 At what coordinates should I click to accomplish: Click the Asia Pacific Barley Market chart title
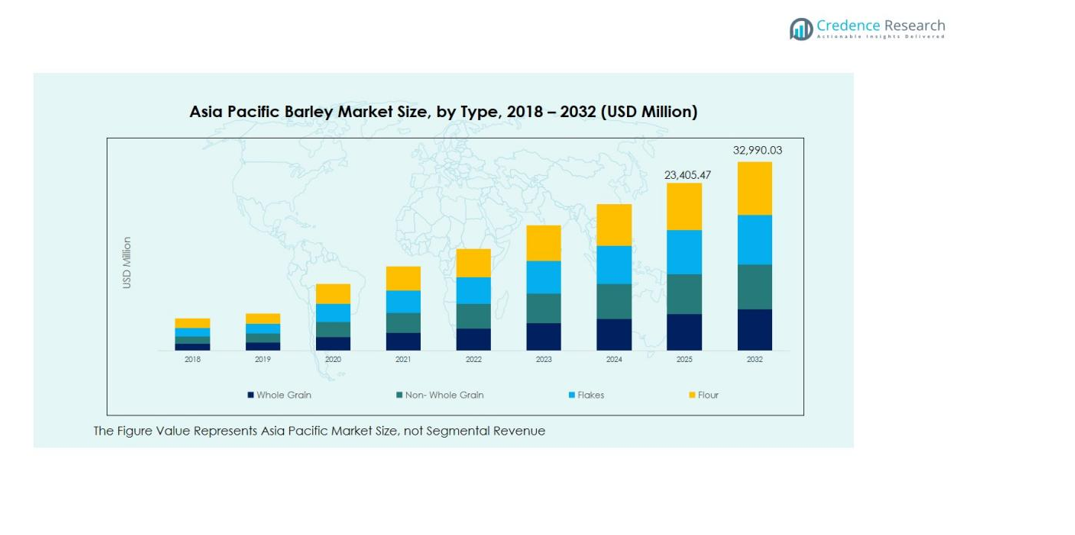pos(443,112)
